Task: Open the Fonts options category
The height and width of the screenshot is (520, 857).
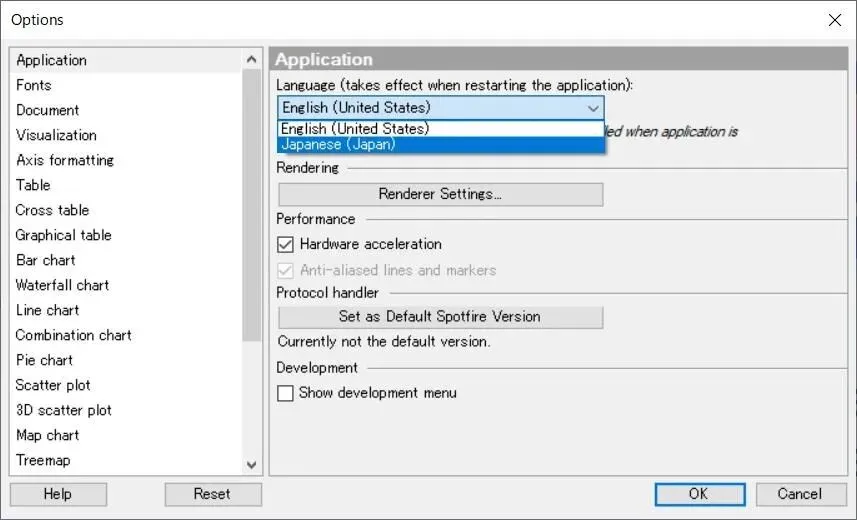Action: click(x=34, y=85)
